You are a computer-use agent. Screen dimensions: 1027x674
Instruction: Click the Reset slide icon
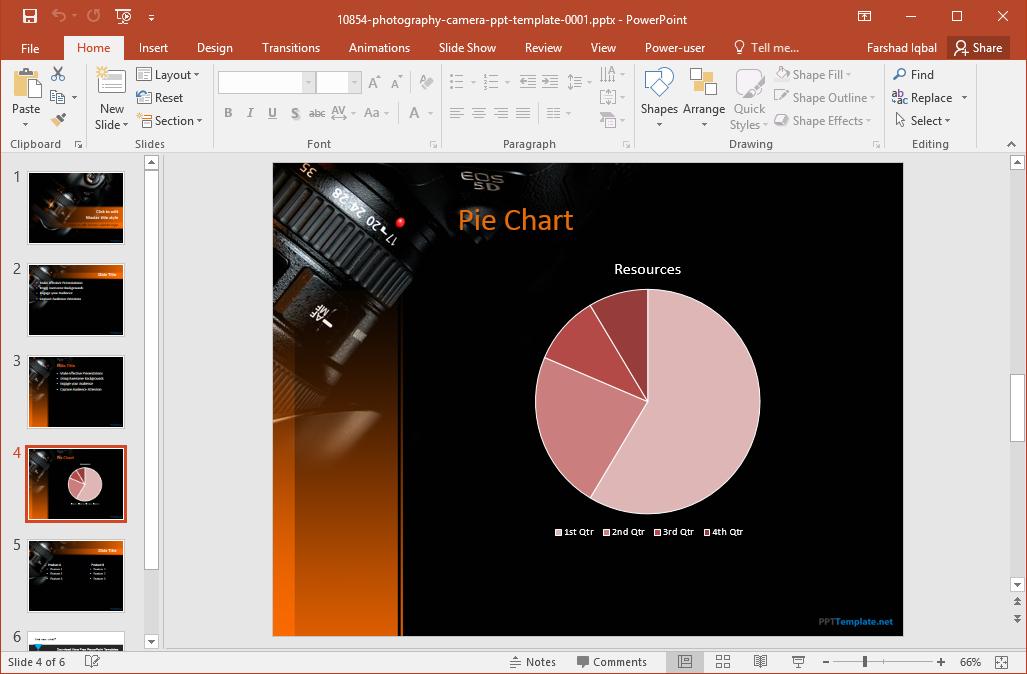[160, 98]
